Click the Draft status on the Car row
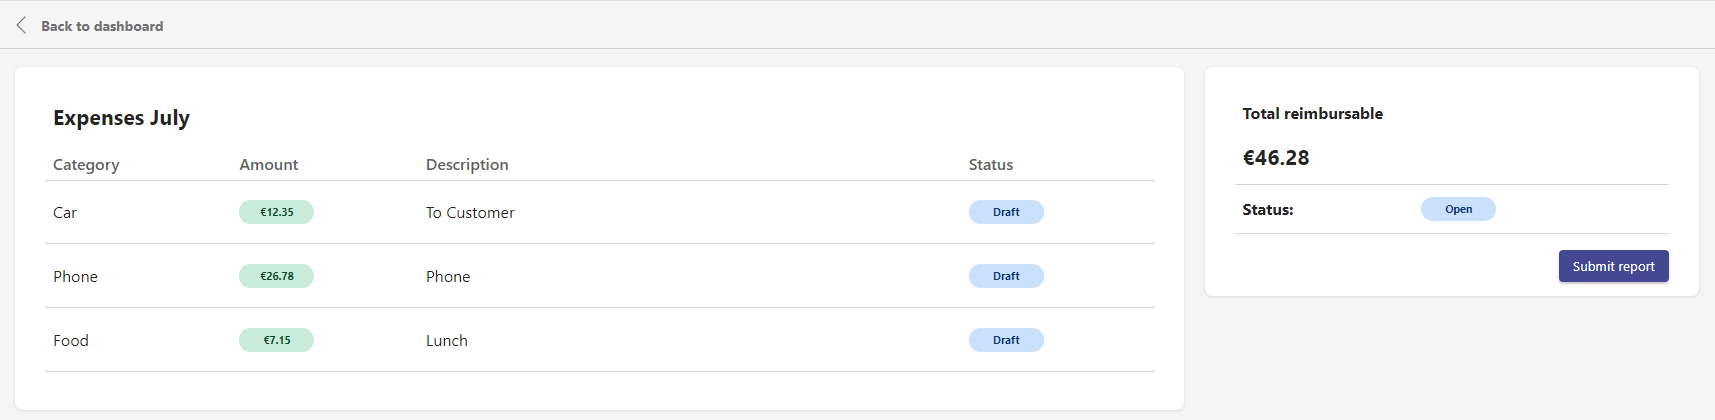This screenshot has height=420, width=1715. 1006,212
